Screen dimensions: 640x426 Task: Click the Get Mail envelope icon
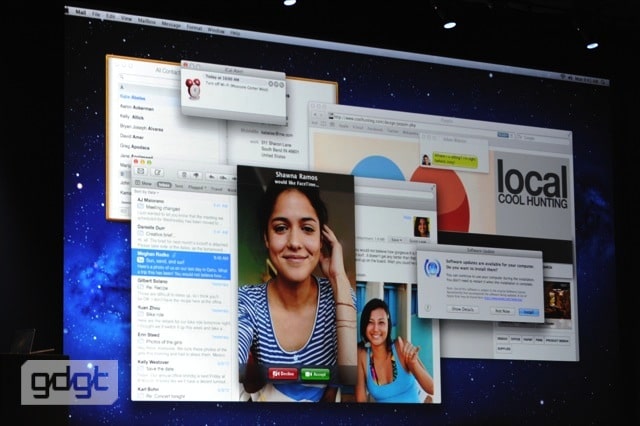click(140, 171)
